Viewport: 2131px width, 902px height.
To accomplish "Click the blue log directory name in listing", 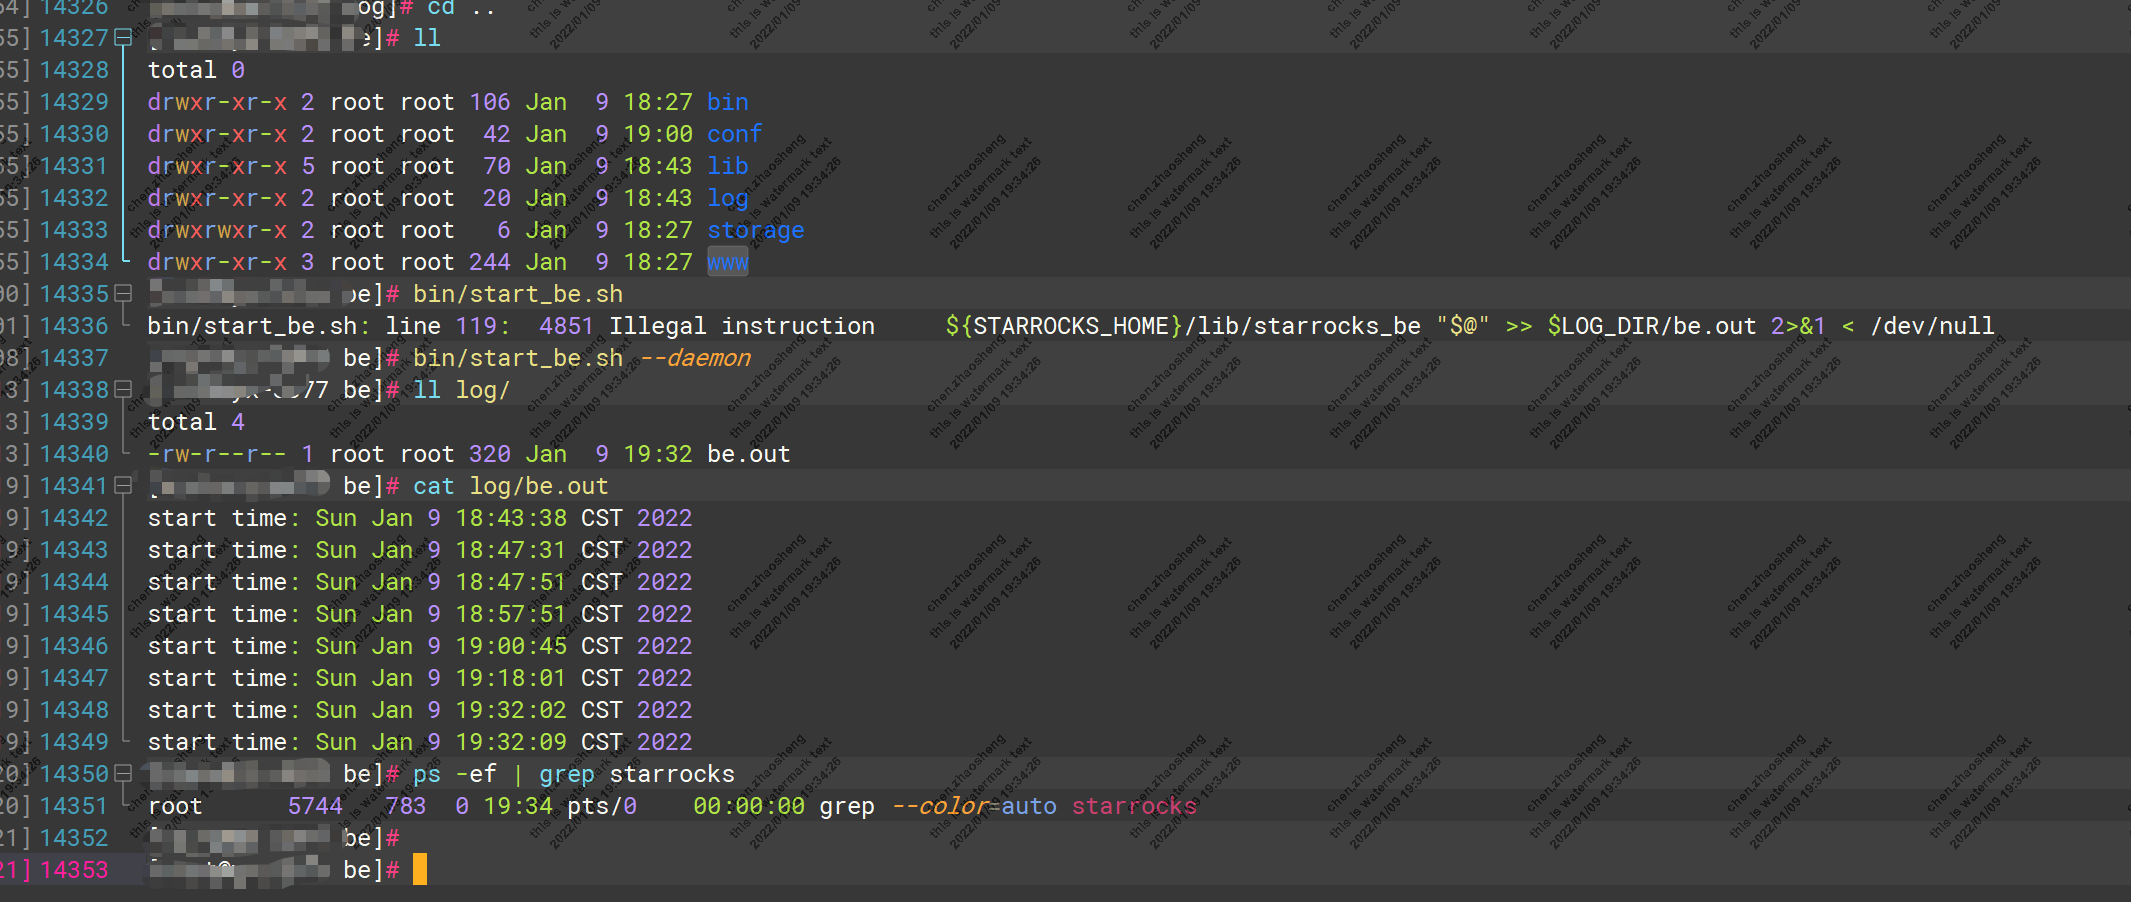I will point(727,199).
